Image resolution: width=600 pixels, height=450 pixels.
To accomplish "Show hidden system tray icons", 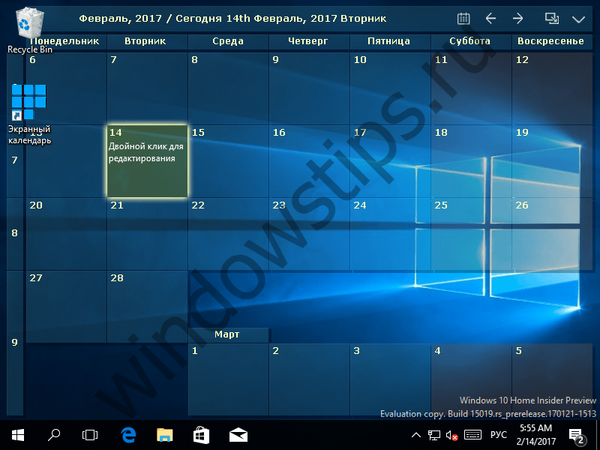I will [x=416, y=435].
